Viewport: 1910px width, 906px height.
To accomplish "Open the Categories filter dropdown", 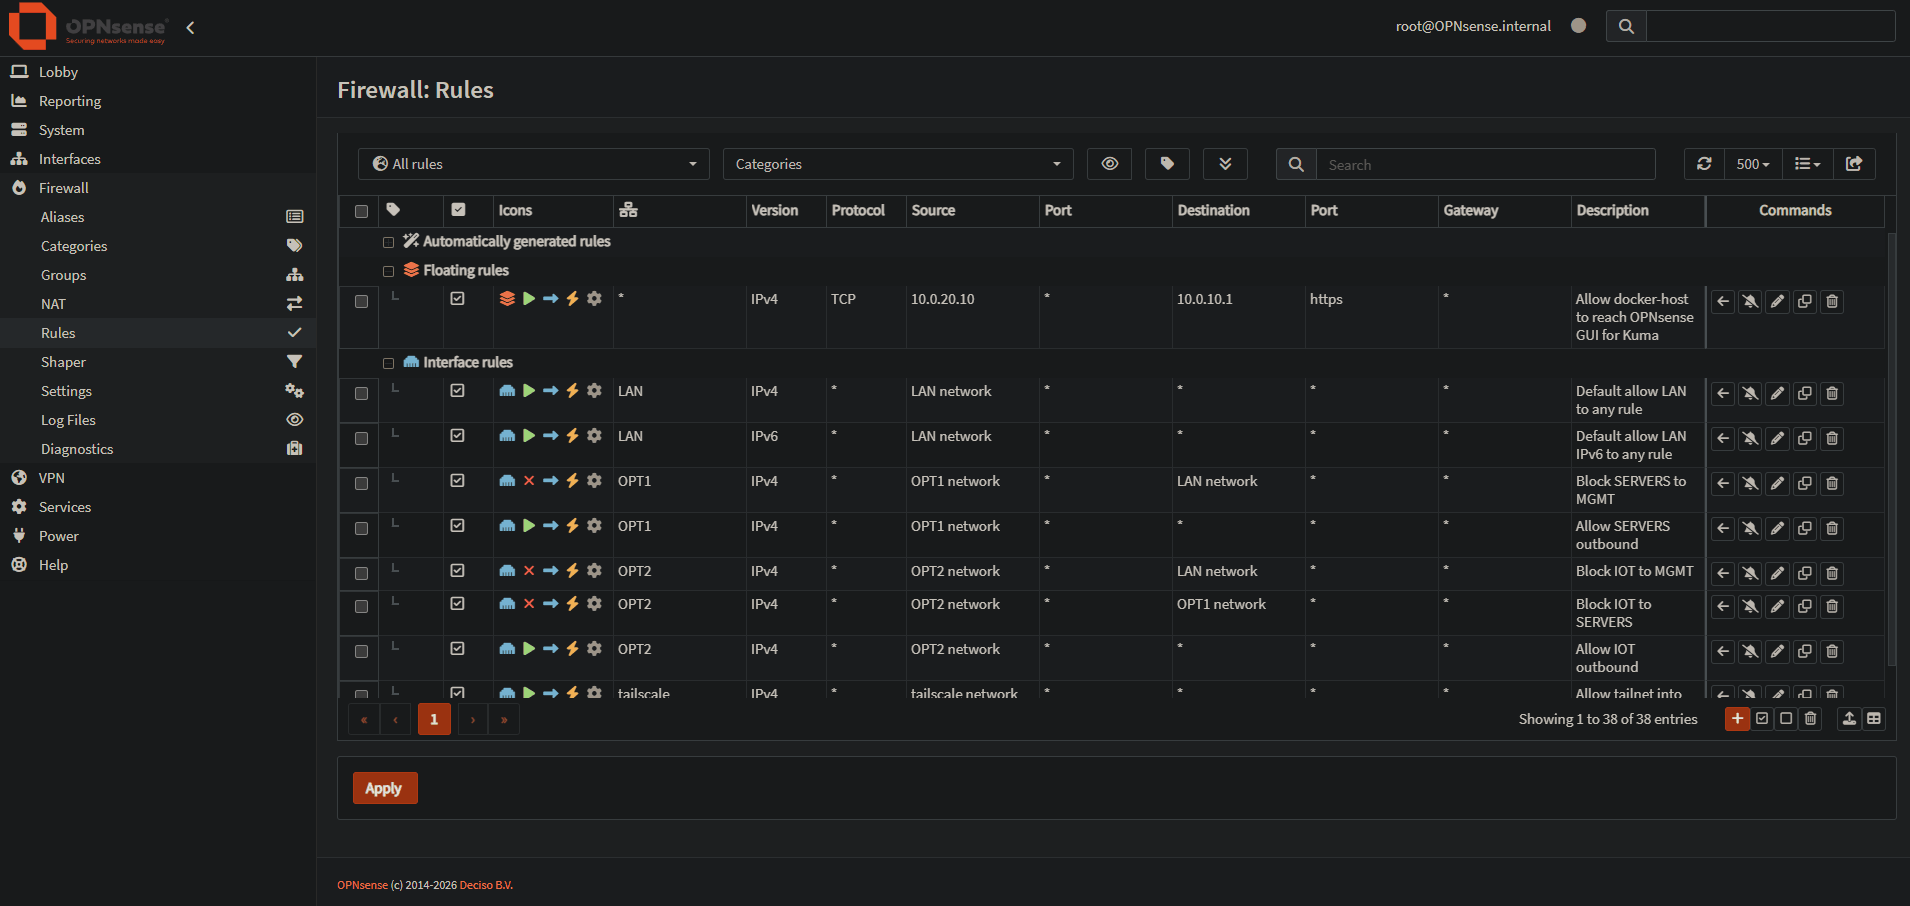I will [x=898, y=164].
